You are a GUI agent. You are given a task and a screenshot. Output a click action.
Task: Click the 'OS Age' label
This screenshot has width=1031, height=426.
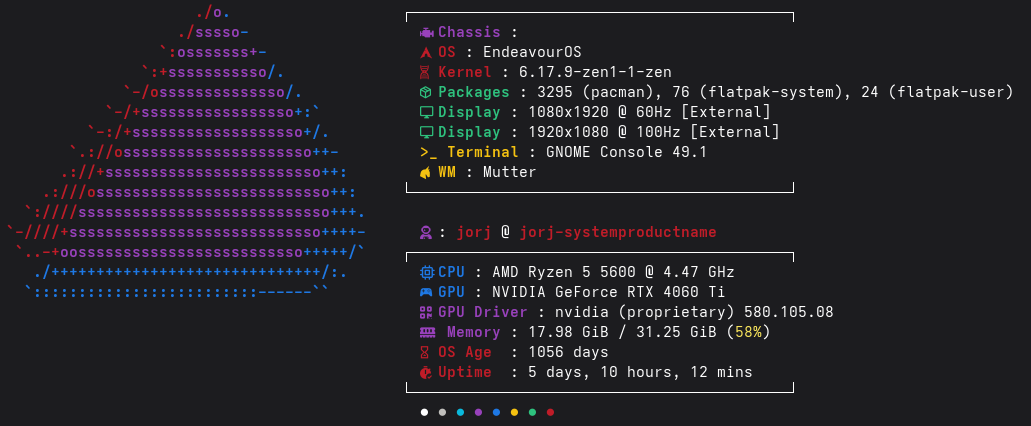tap(465, 352)
